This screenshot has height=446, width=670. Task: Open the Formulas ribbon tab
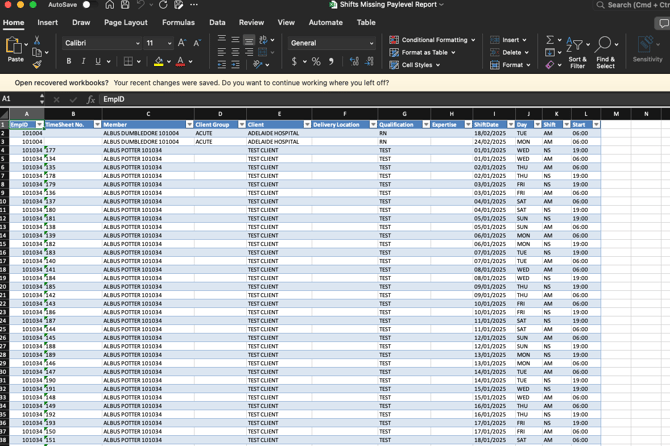click(178, 22)
